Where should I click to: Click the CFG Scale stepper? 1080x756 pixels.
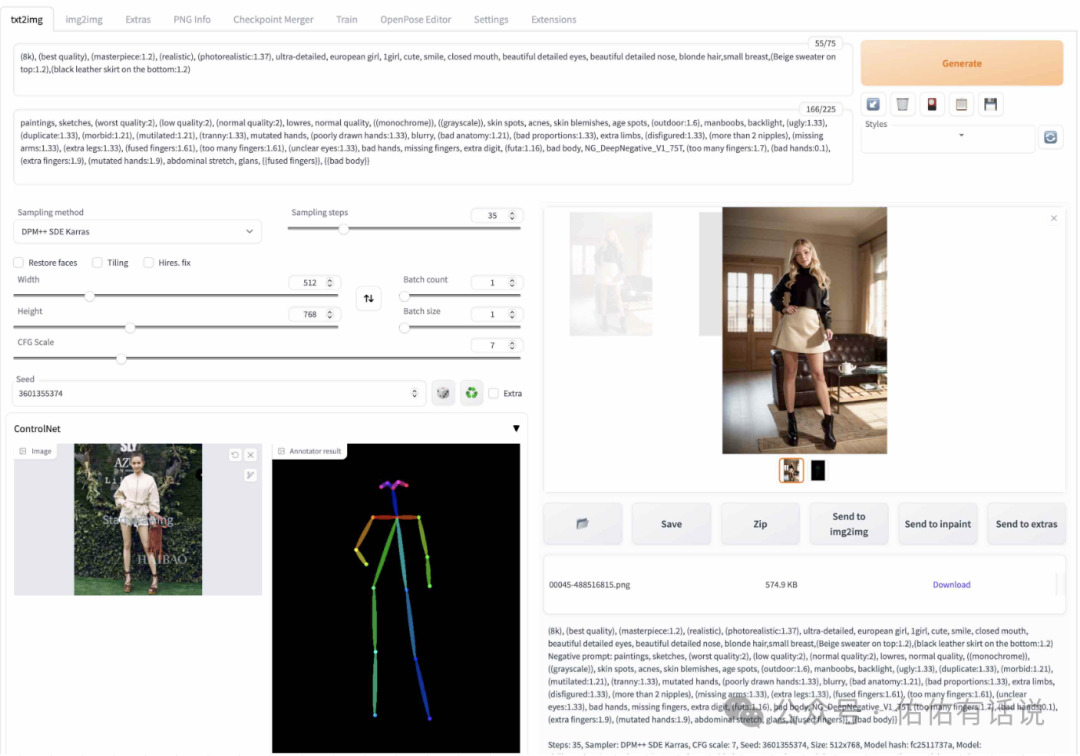(512, 346)
